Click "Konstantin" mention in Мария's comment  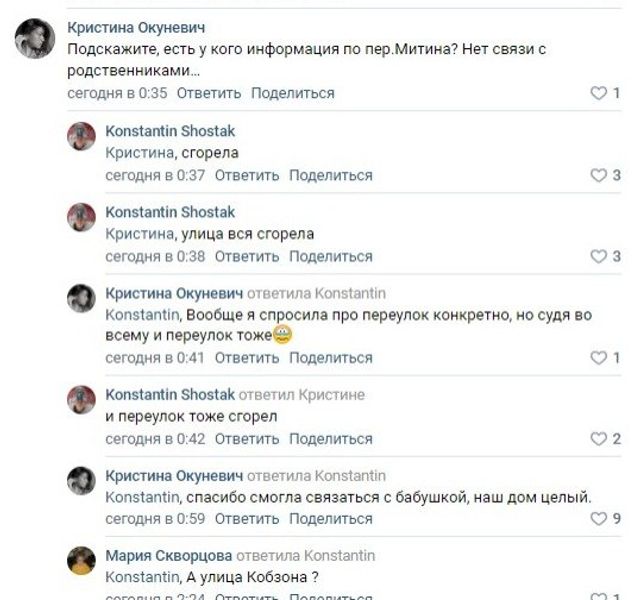[x=142, y=575]
